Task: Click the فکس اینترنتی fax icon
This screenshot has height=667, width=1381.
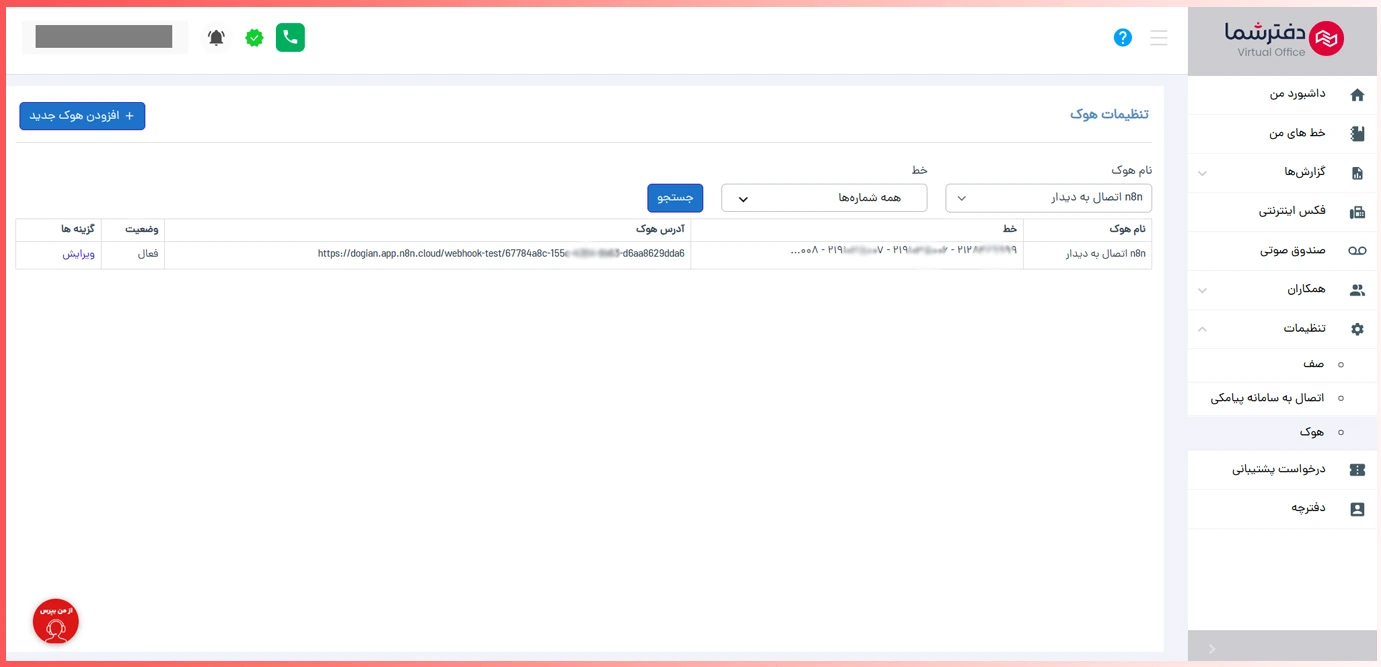Action: [1357, 212]
